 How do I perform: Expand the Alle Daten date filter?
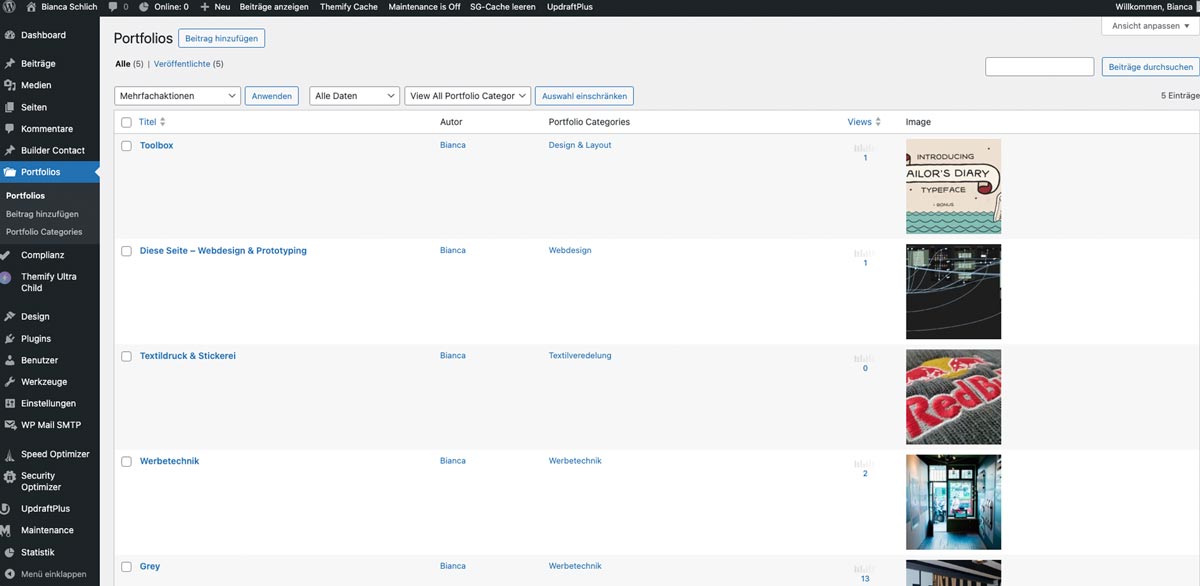point(354,96)
